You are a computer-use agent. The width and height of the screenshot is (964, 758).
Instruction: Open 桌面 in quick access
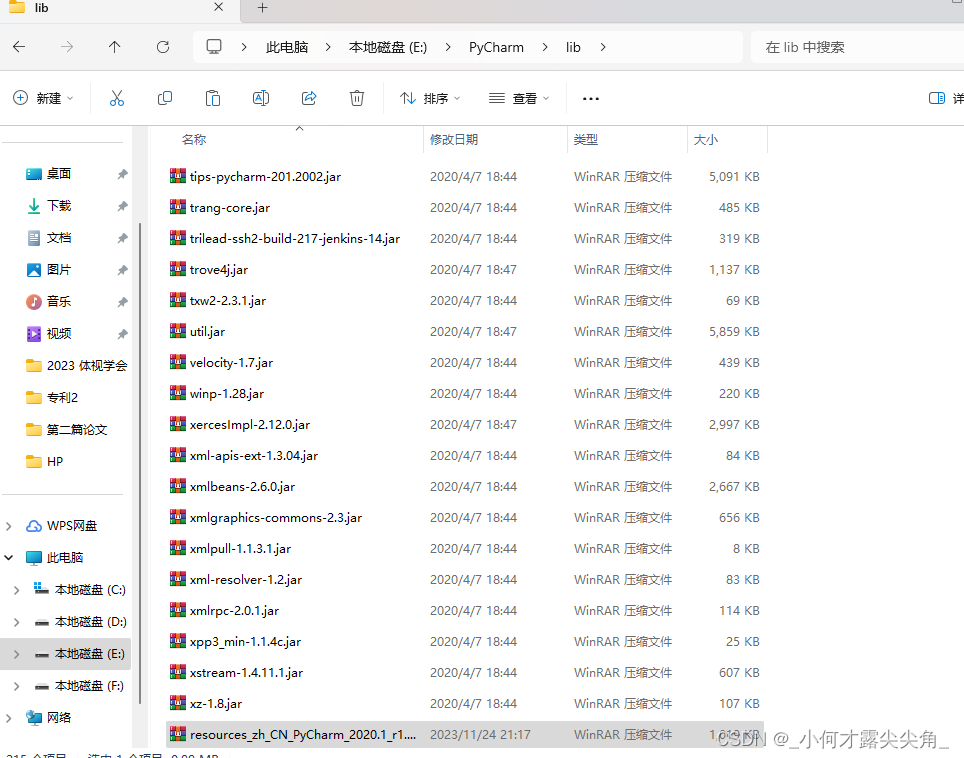(59, 174)
